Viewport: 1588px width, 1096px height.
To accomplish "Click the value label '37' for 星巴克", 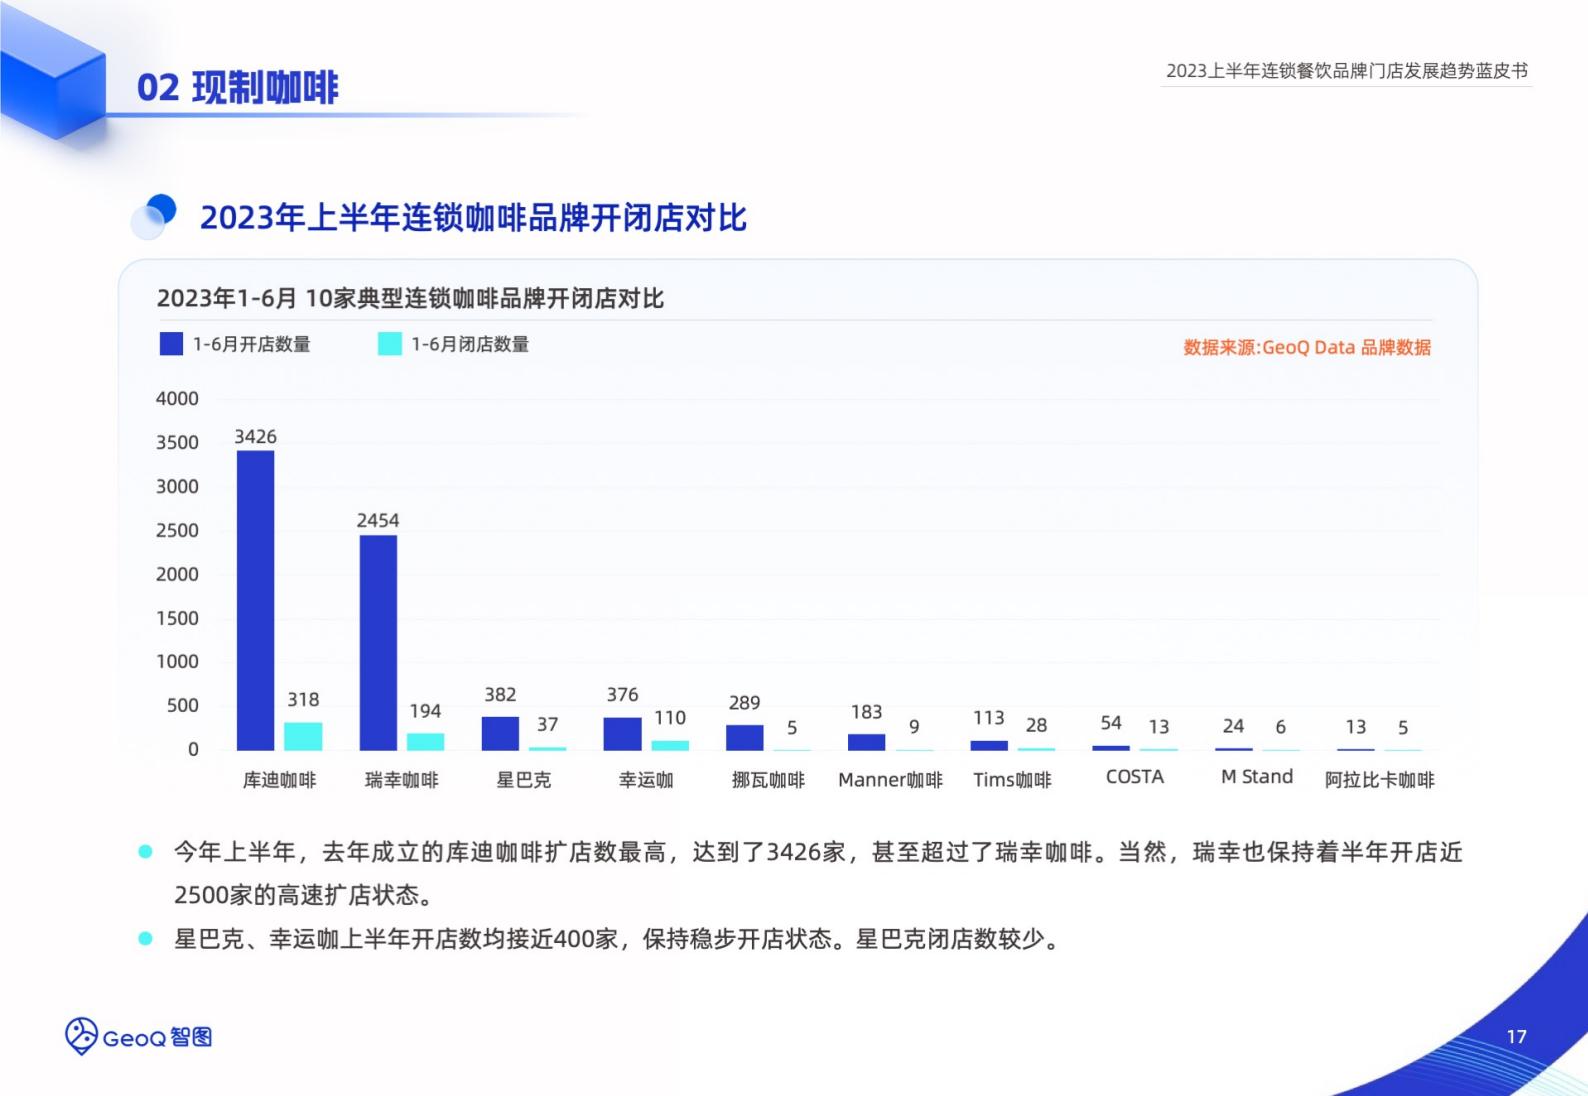I will [547, 724].
